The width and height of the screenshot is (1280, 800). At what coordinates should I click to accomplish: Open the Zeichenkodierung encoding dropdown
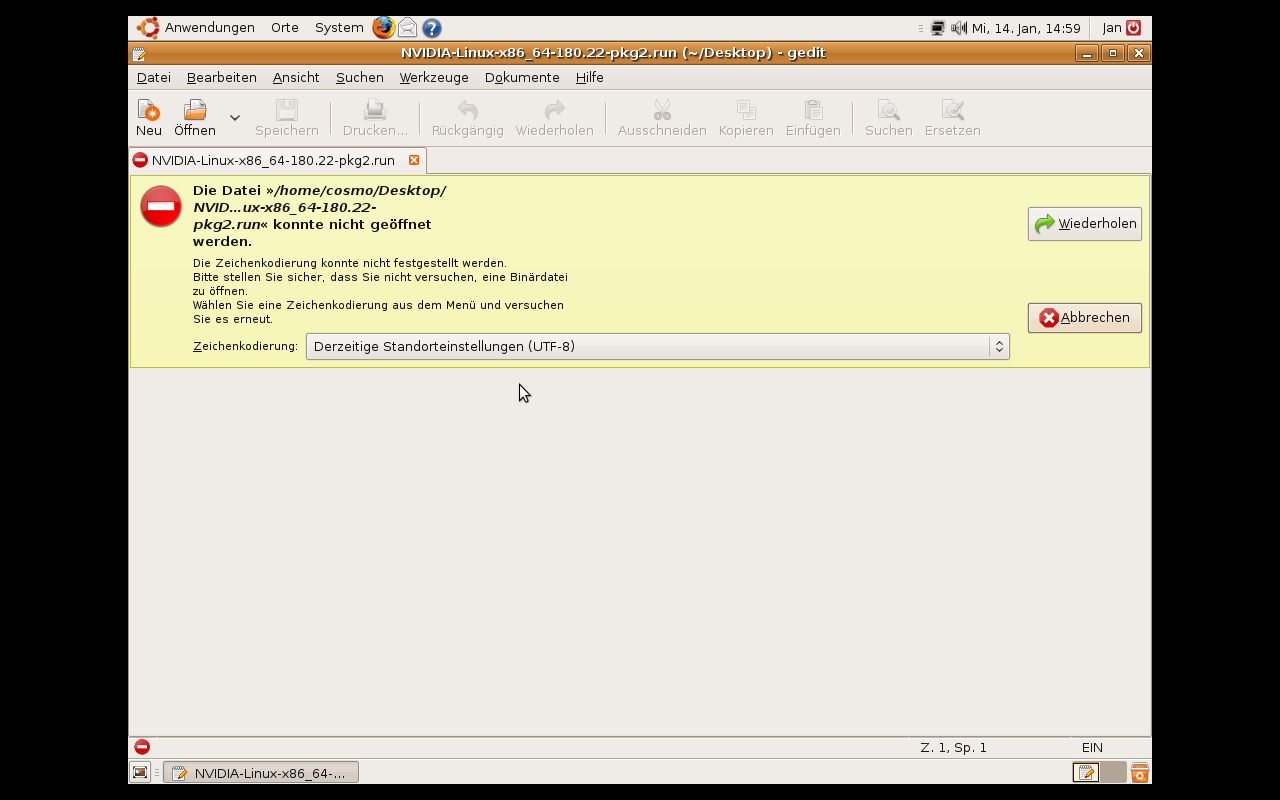[x=657, y=346]
